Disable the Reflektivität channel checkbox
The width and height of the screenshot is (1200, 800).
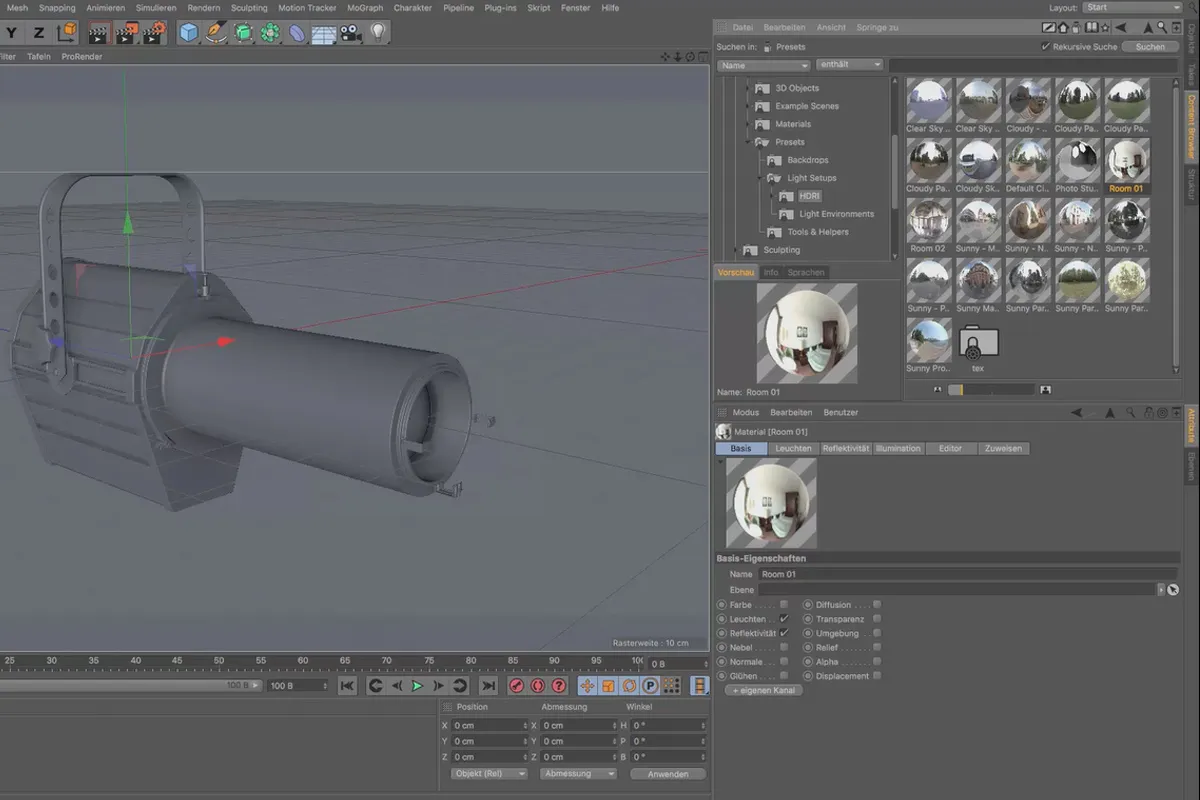[784, 633]
